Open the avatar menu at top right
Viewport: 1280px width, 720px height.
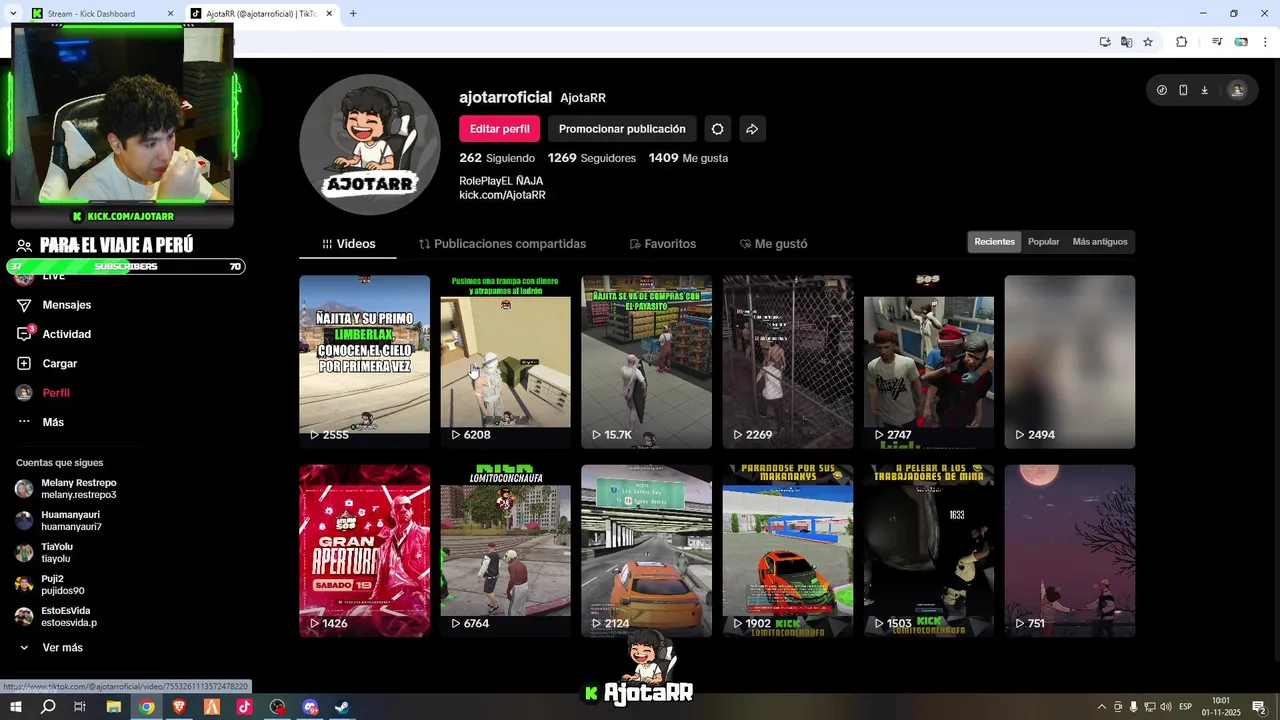1237,90
